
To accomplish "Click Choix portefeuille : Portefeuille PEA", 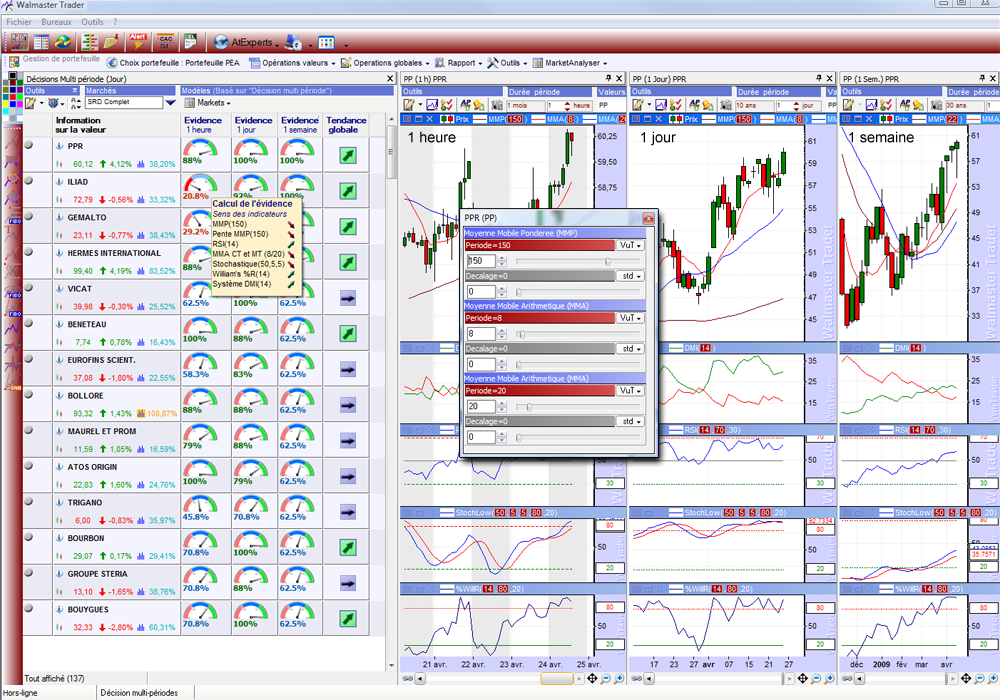I will (173, 63).
